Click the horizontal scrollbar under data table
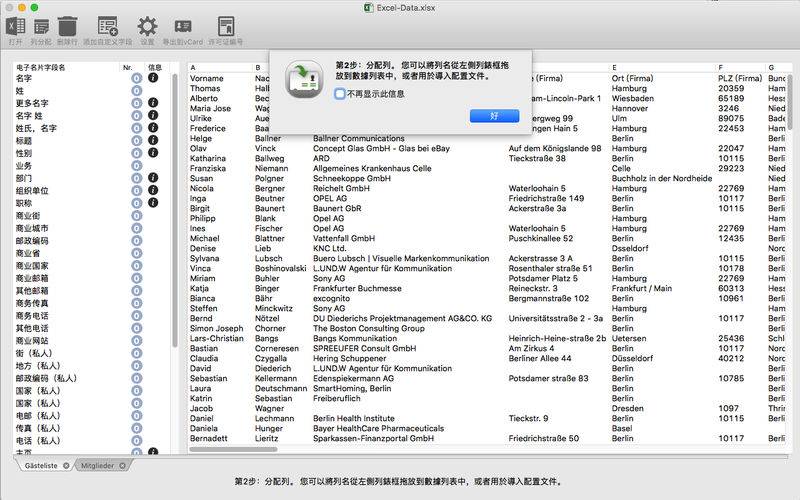The width and height of the screenshot is (800, 500). point(233,449)
